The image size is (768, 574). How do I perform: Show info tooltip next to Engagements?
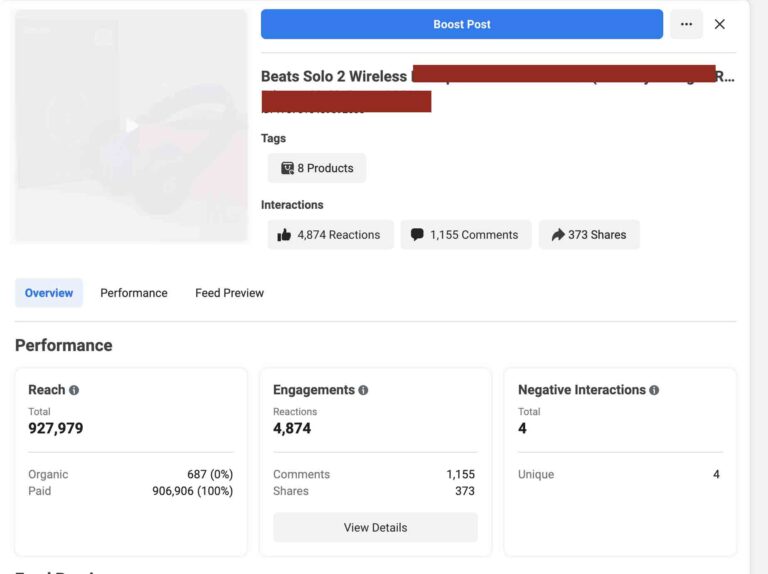click(363, 390)
